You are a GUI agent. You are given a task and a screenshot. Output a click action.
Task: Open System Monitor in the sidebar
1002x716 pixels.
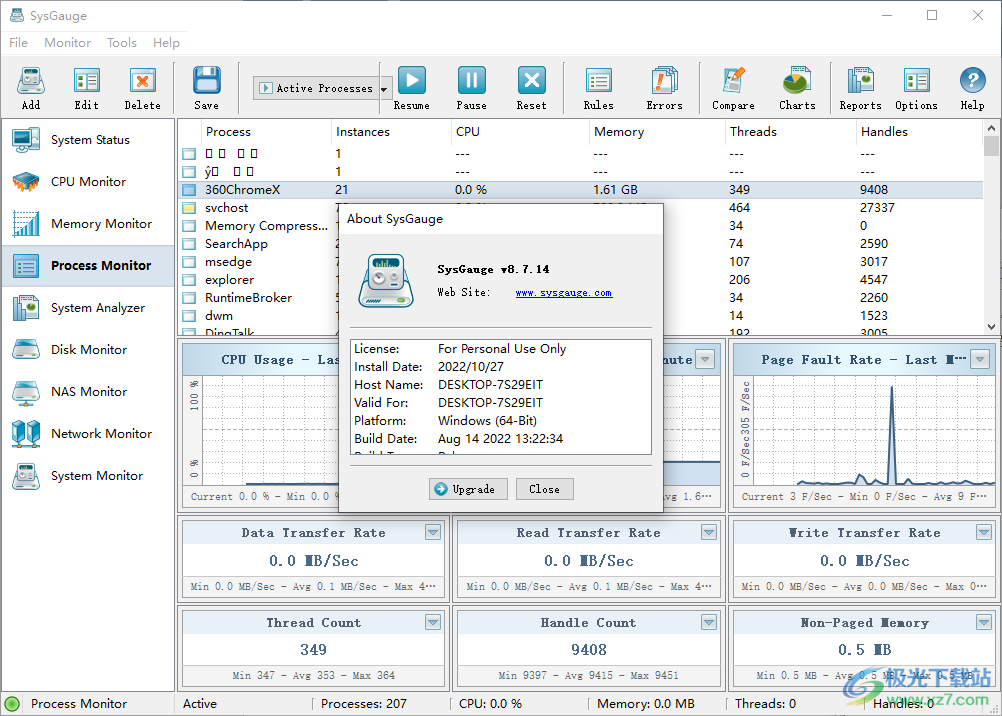point(88,476)
